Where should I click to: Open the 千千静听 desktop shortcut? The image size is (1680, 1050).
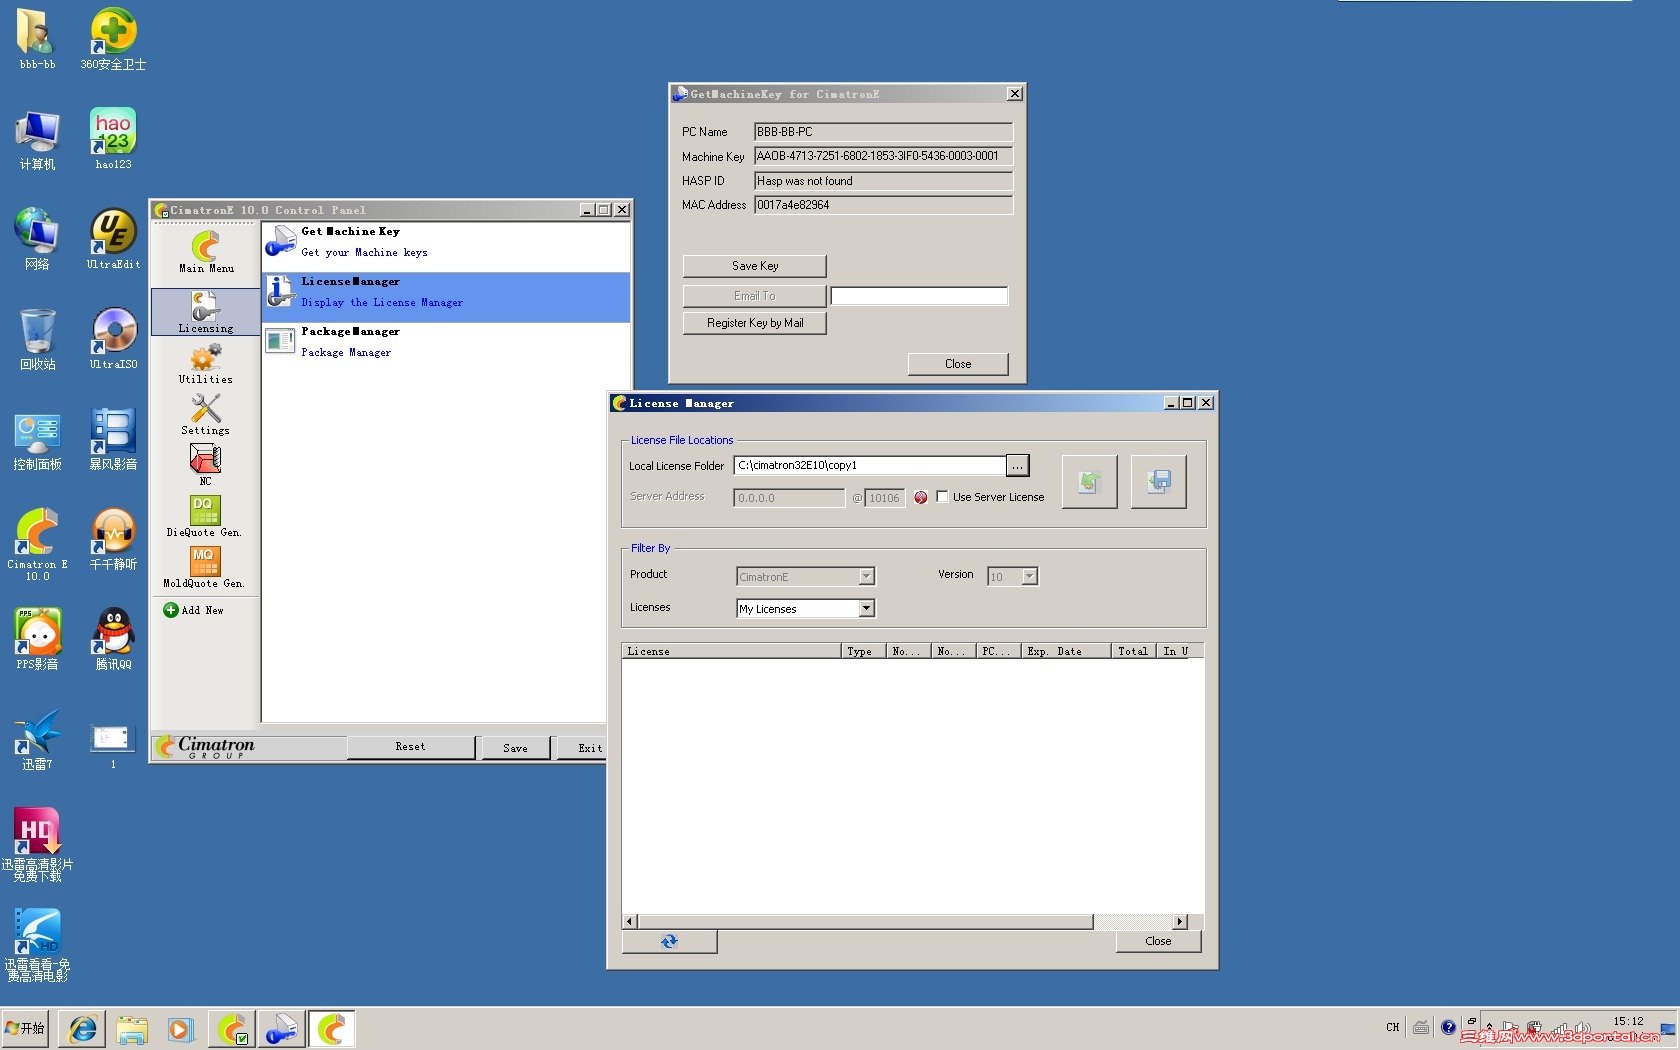(x=113, y=539)
